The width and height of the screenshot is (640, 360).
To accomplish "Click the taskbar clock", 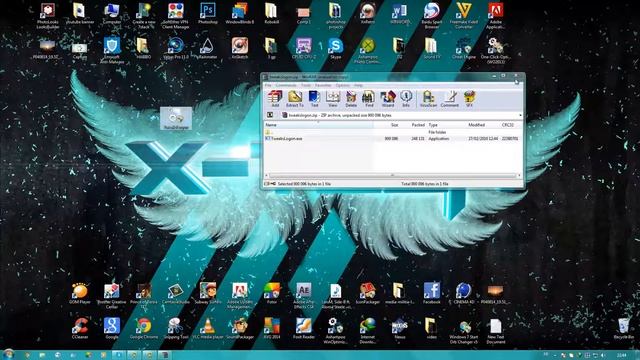I will [x=622, y=355].
